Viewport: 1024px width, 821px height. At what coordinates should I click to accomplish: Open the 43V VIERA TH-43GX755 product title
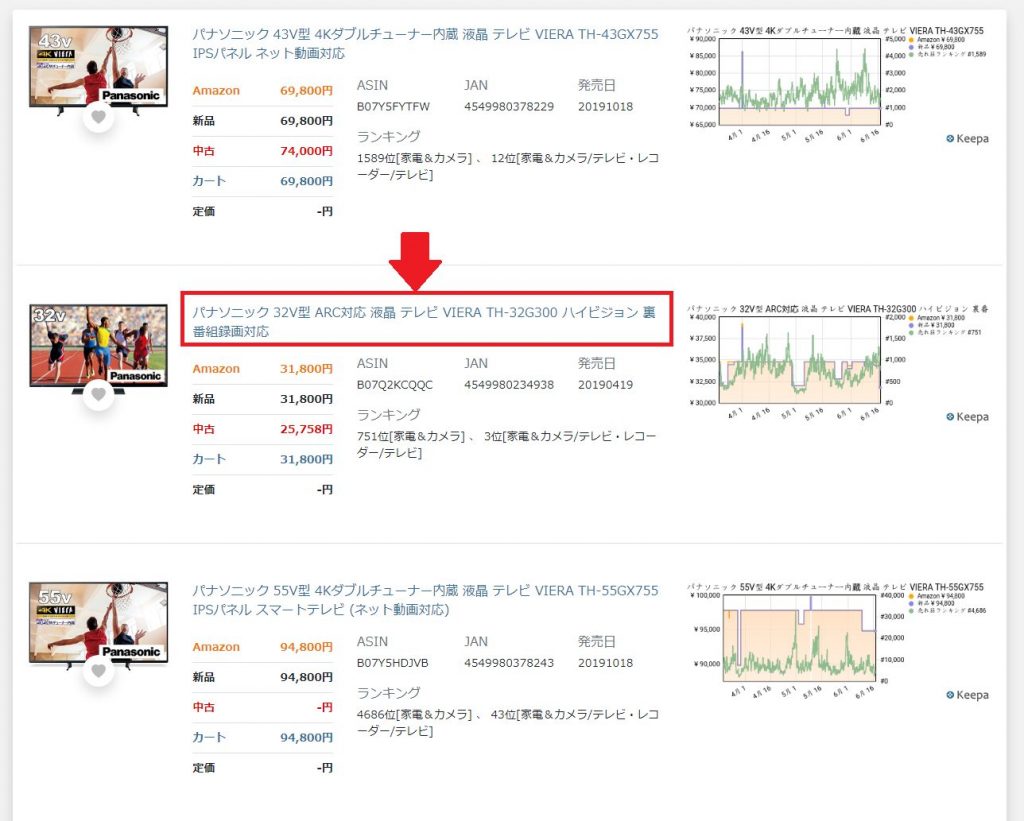[x=425, y=44]
